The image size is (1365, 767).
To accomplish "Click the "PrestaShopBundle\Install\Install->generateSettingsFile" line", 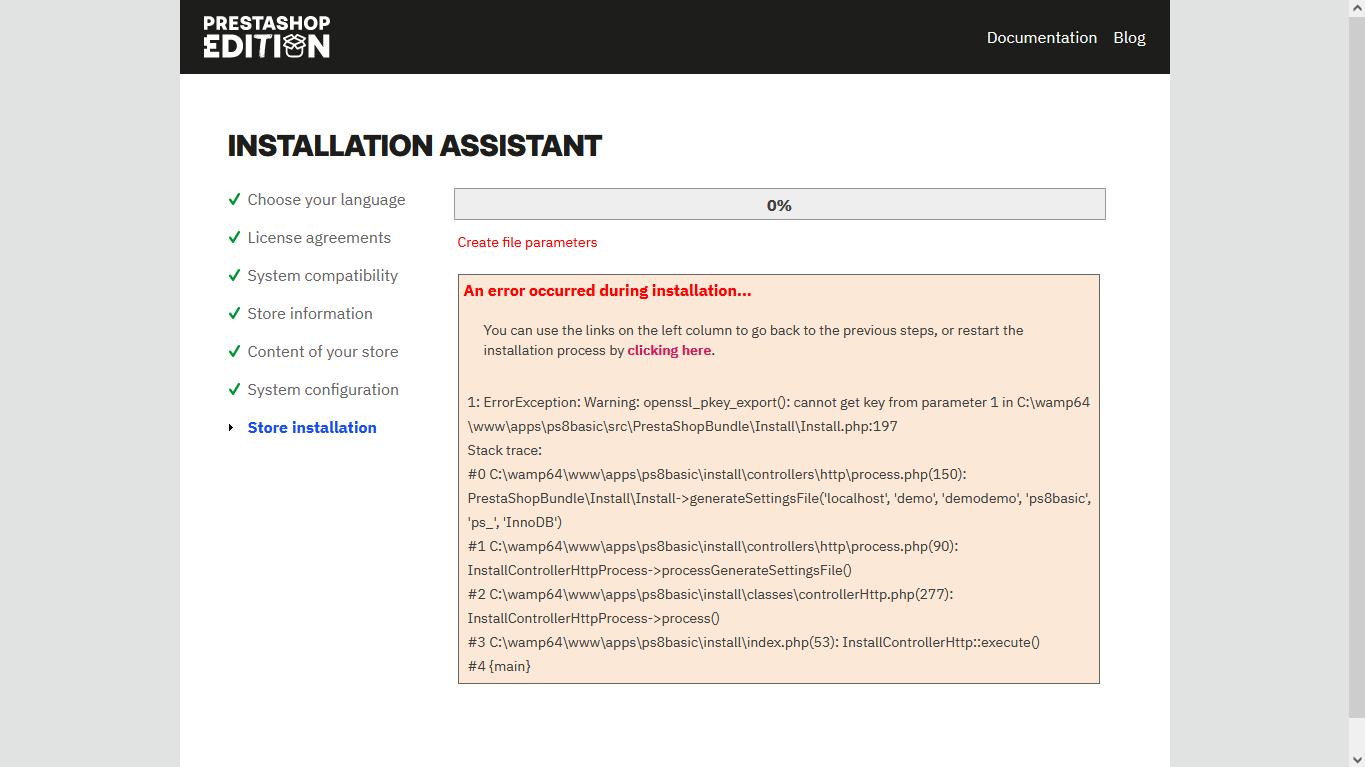I will point(779,498).
